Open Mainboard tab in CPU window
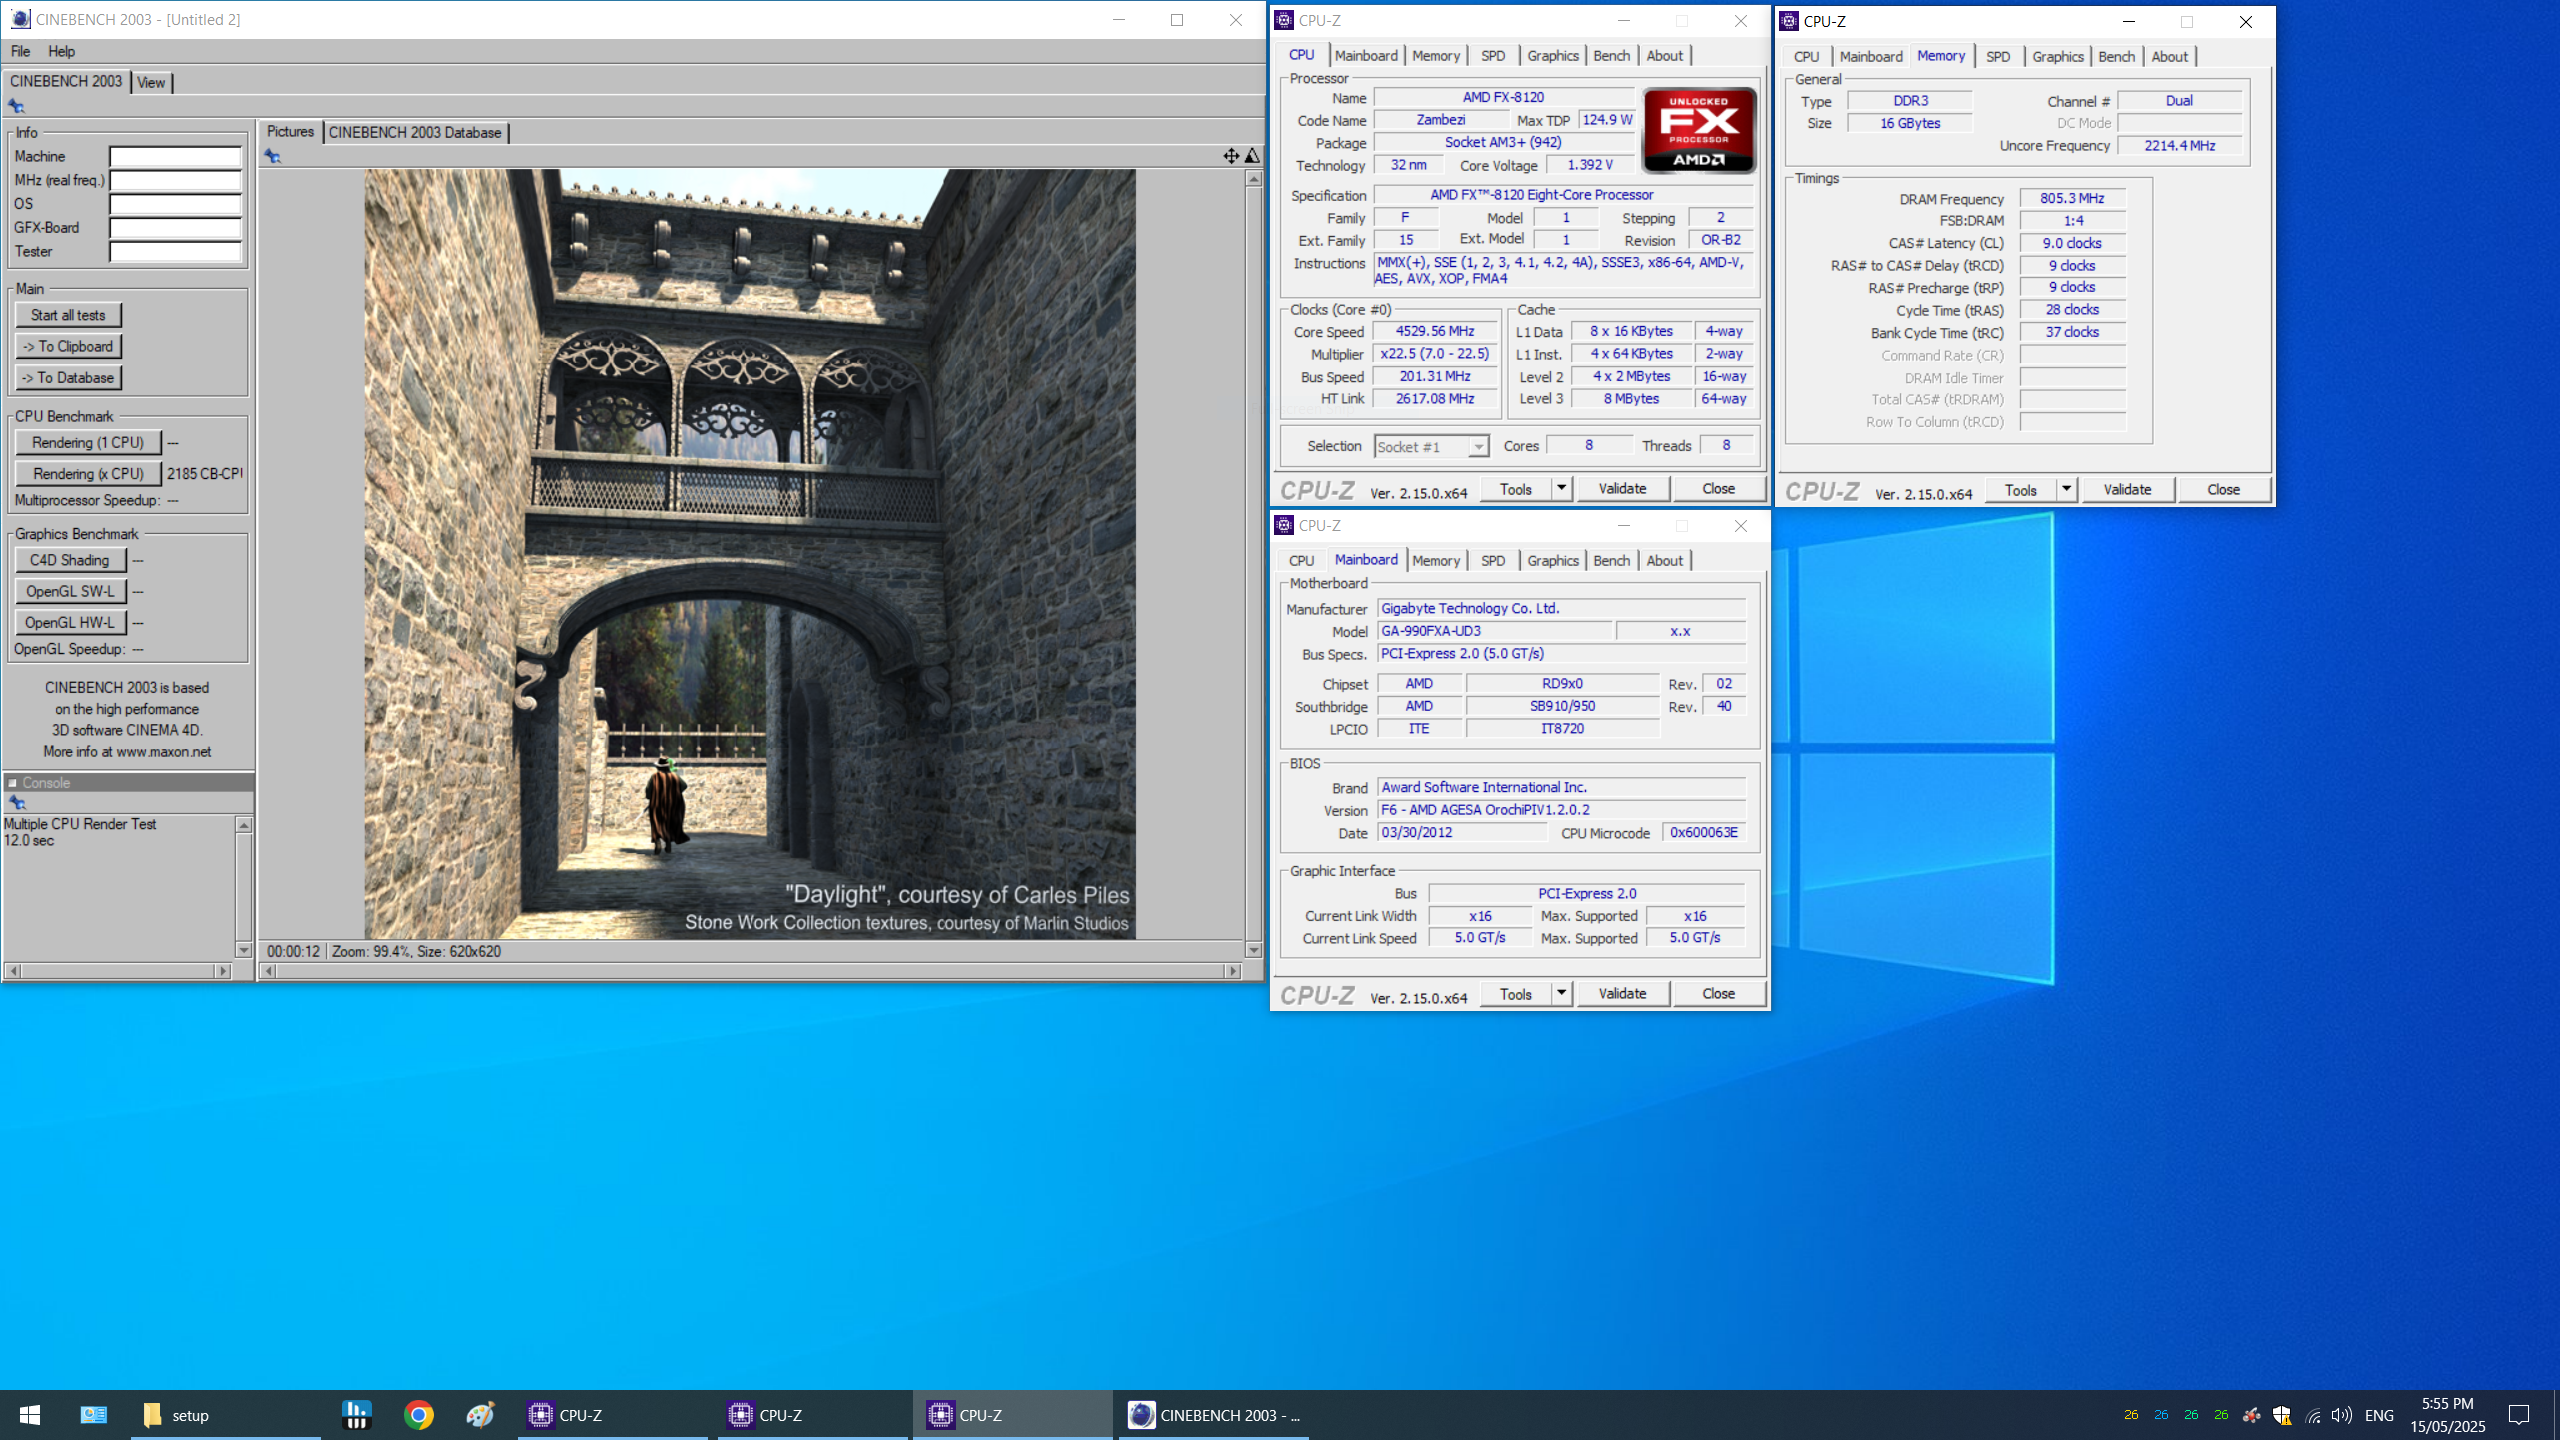This screenshot has height=1440, width=2560. [x=1366, y=56]
